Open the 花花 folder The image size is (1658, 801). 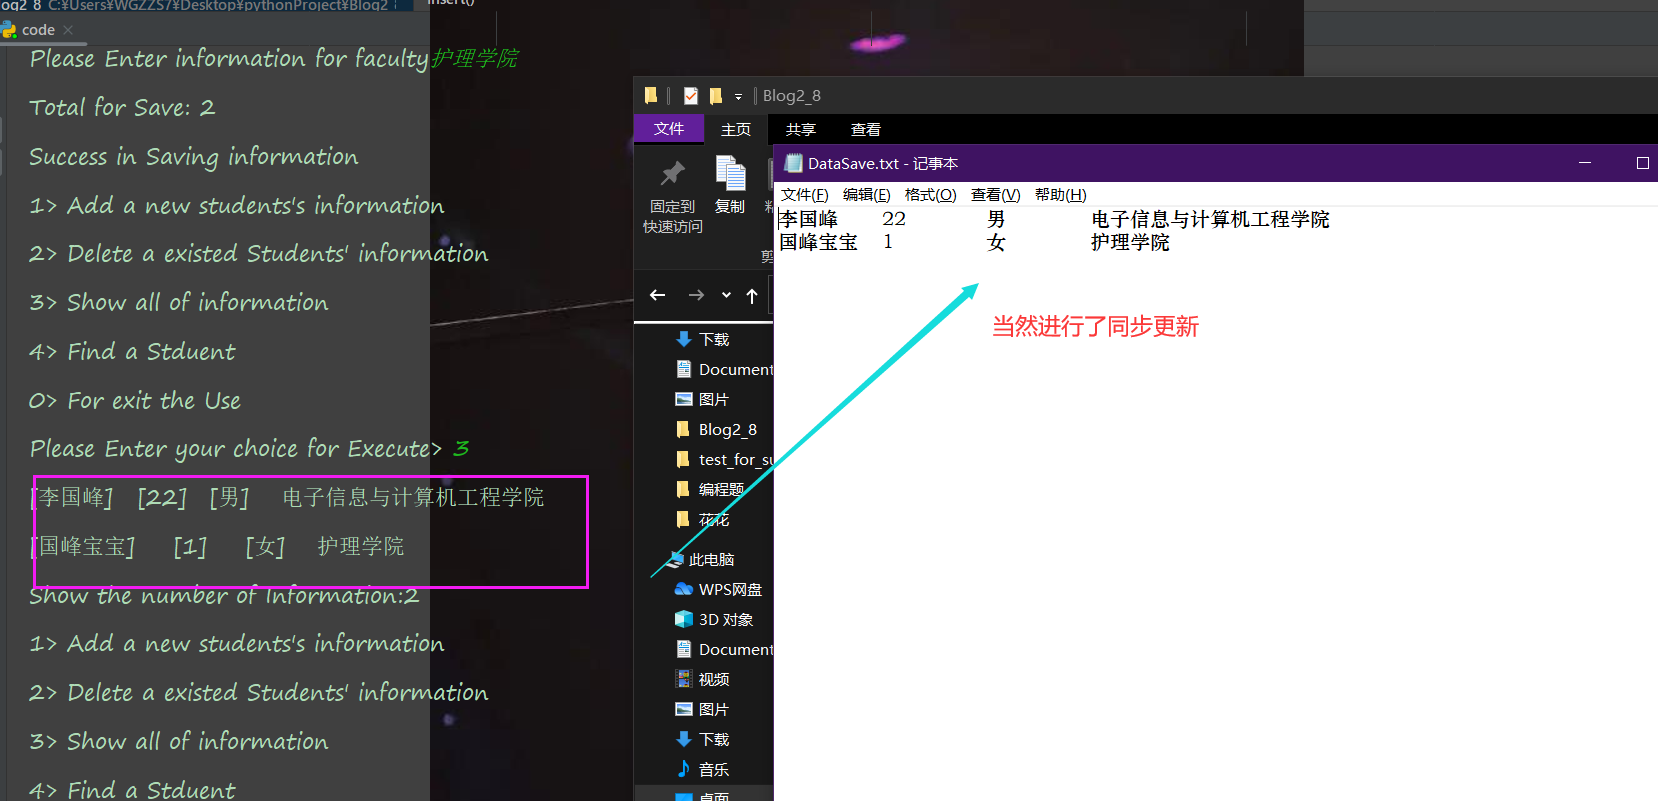tap(703, 519)
